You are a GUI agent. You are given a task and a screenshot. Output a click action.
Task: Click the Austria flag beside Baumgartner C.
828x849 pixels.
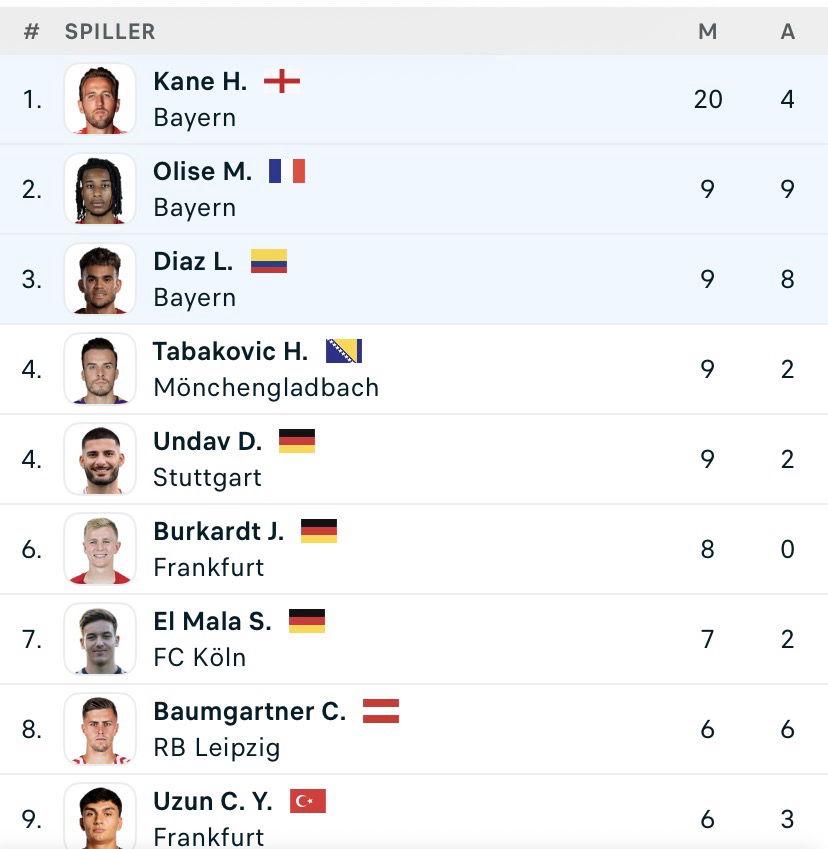tap(381, 711)
